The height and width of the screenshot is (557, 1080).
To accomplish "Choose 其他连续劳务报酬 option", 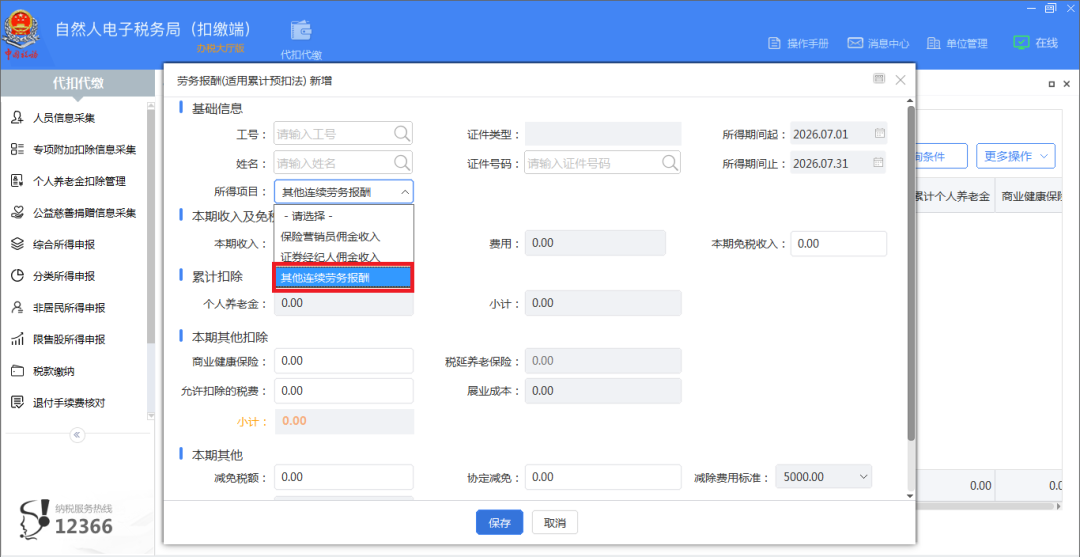I will point(344,278).
